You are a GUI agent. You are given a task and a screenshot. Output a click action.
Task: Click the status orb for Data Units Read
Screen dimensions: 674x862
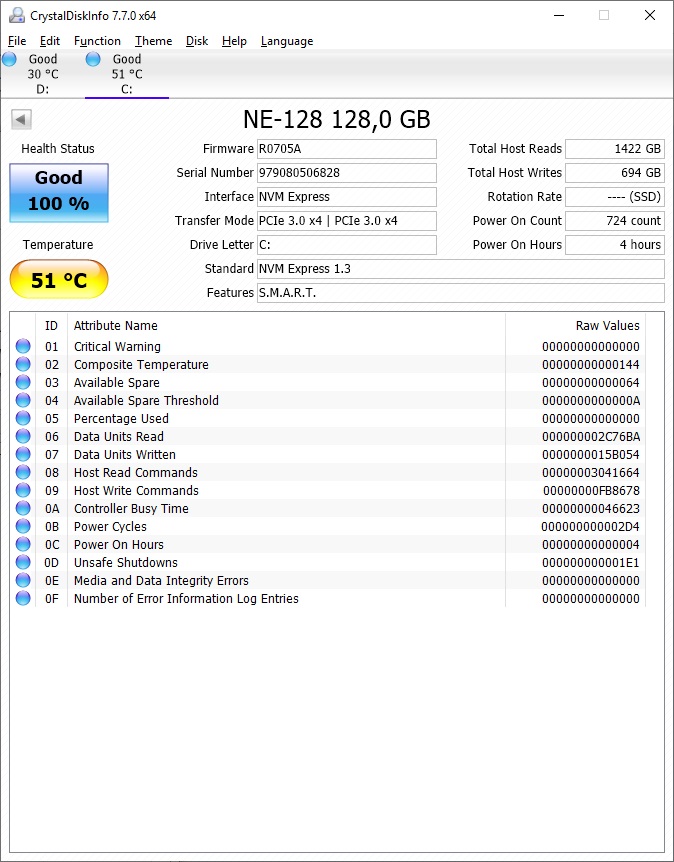[23, 436]
